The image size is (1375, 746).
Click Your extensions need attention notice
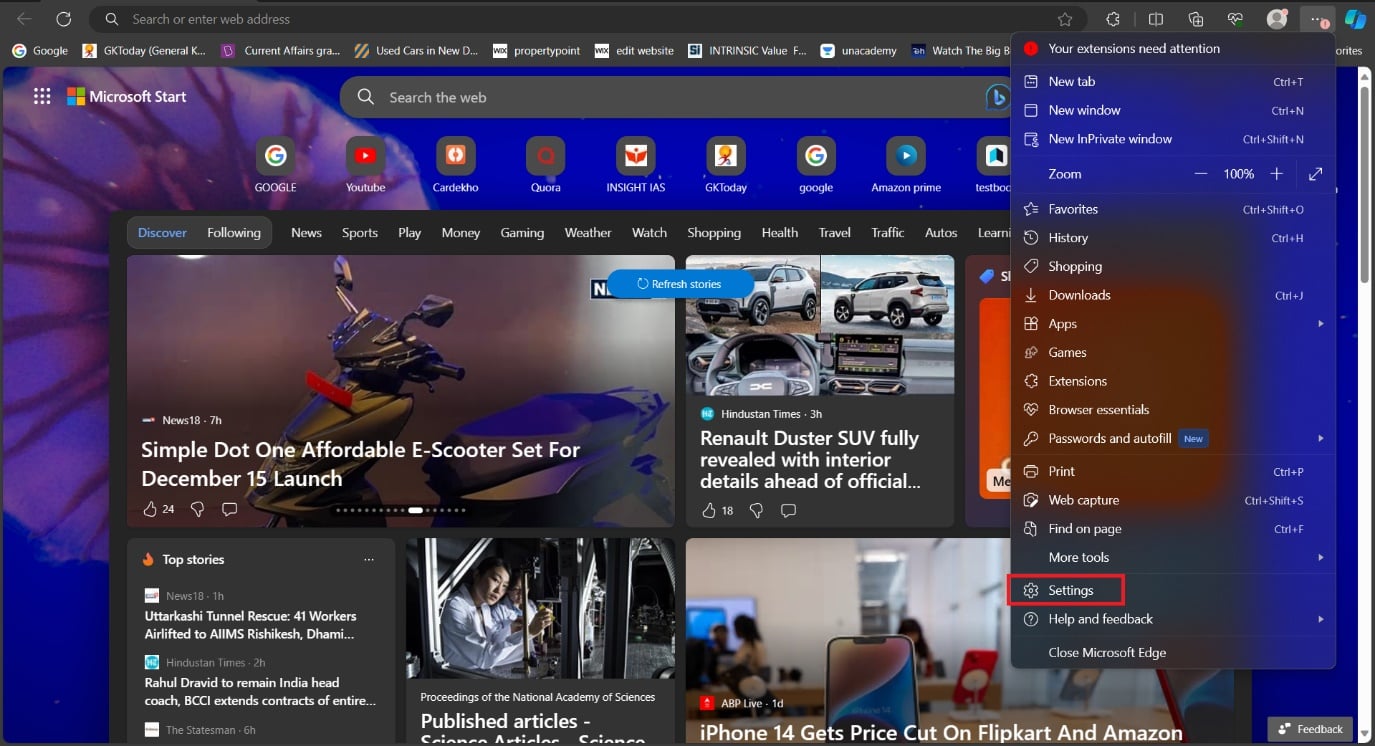coord(1173,48)
